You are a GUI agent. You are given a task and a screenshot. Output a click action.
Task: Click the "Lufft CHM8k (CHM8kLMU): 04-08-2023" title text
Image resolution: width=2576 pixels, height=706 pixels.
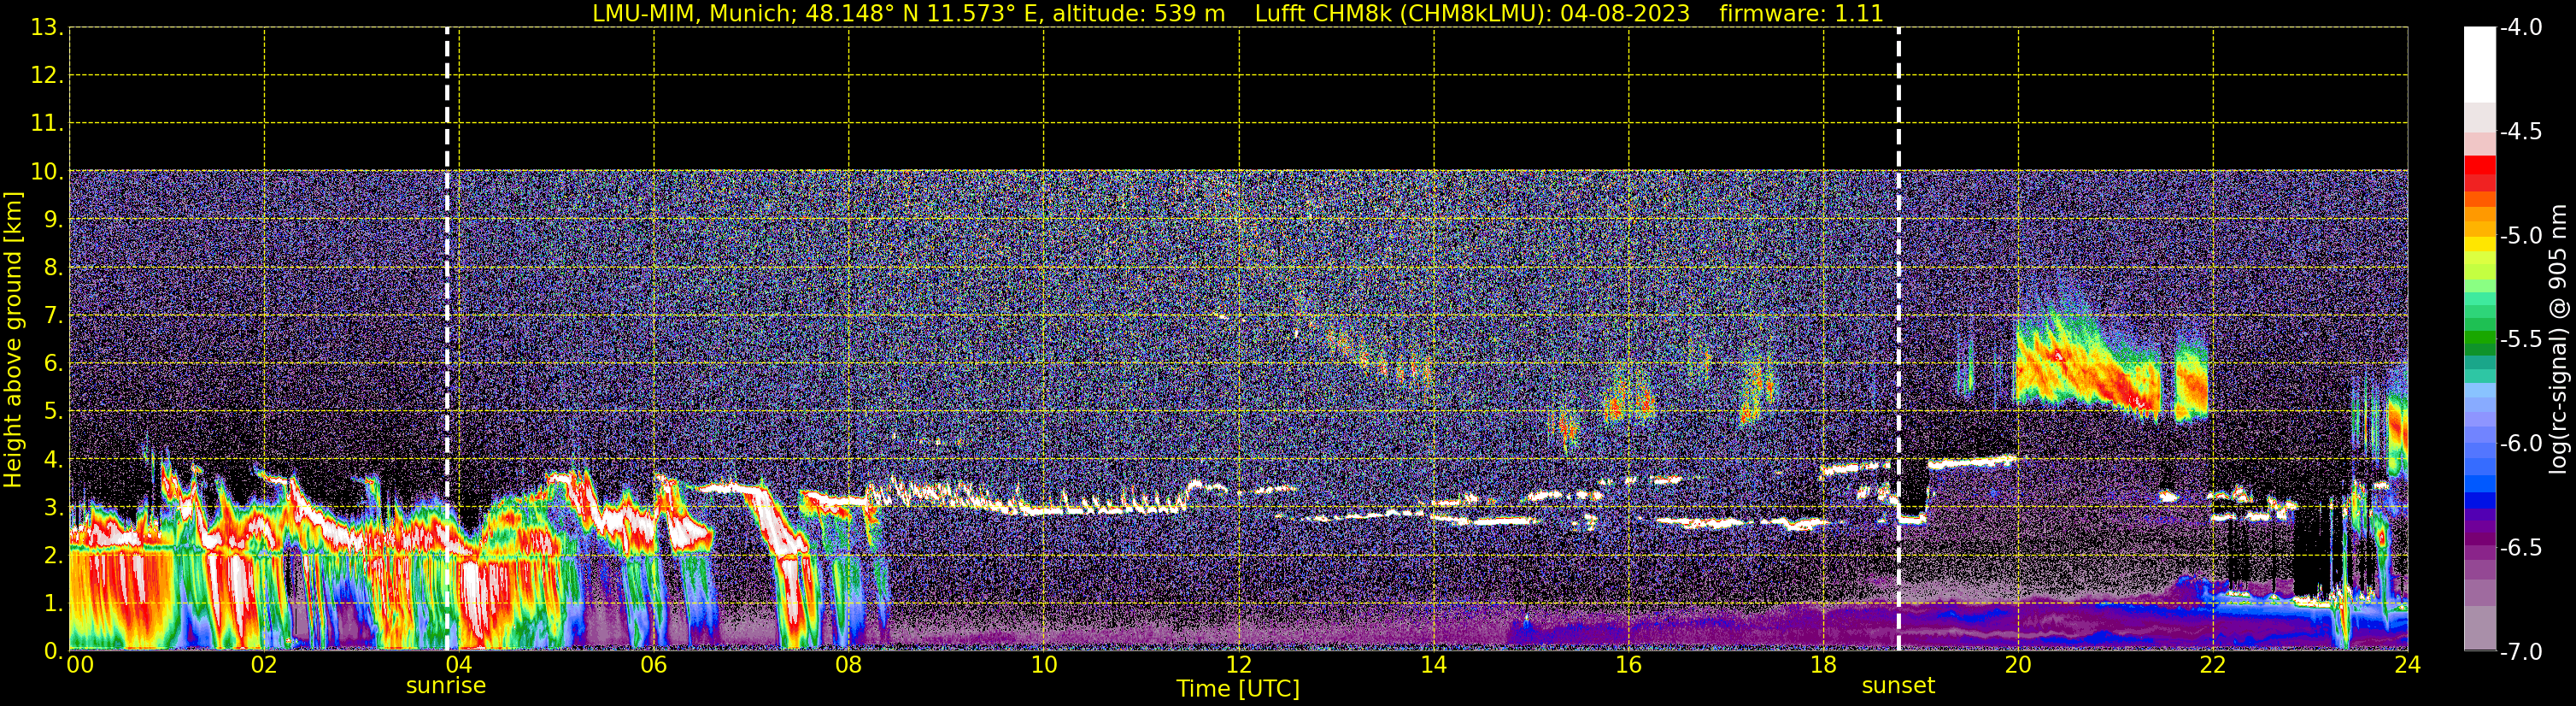1472,14
